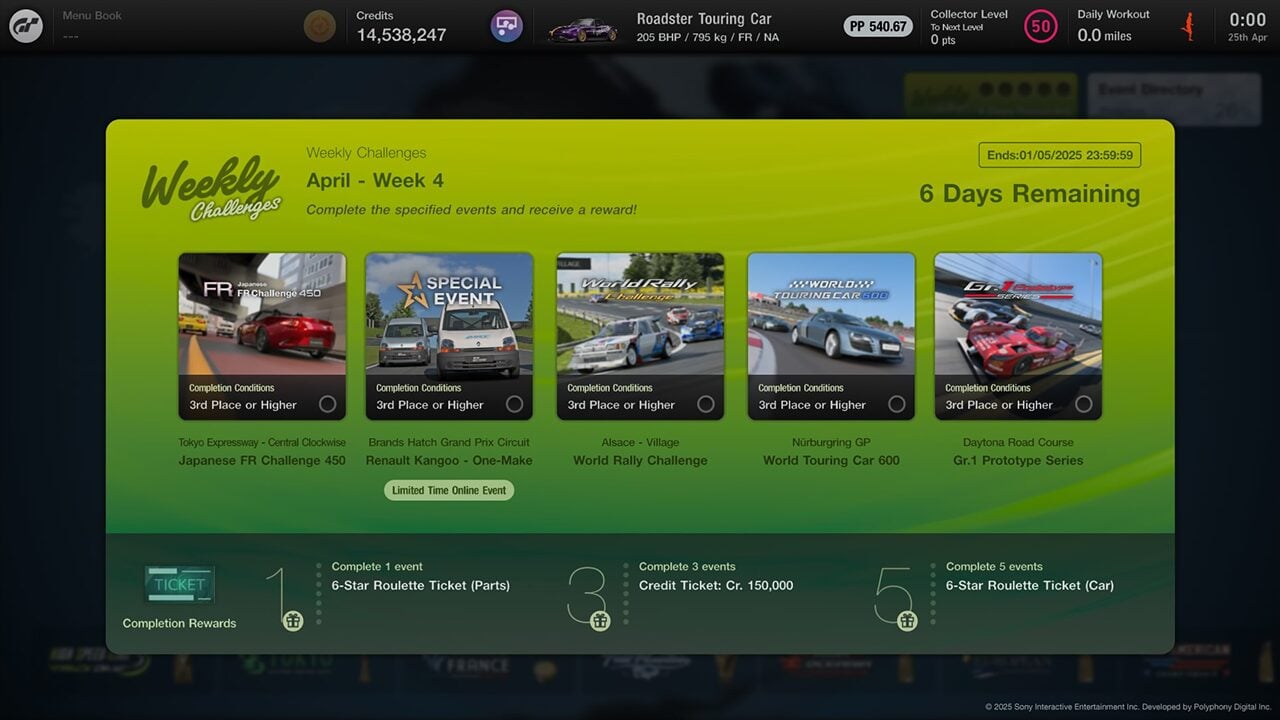This screenshot has height=720, width=1280.
Task: Click the Gr.1 Prototype Series title text
Action: point(1018,460)
